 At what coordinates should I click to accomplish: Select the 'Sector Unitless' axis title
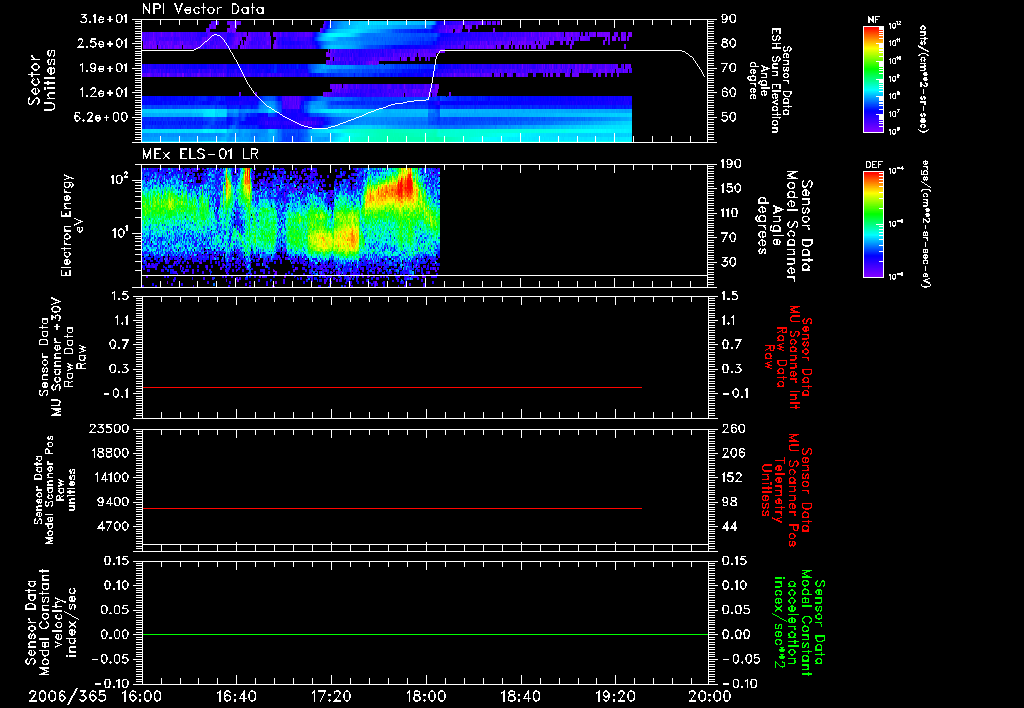pos(42,80)
